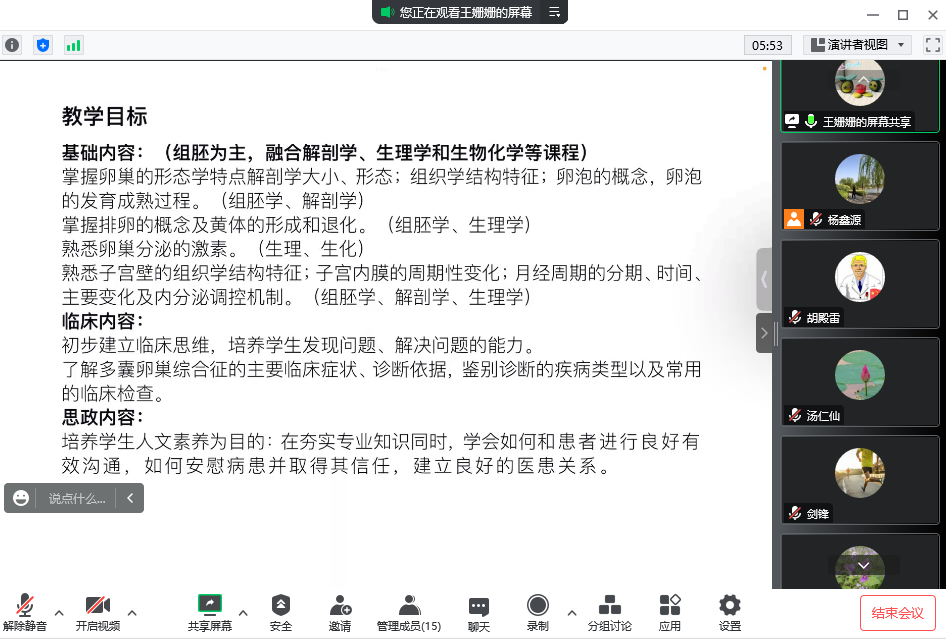
Task: Collapse the quick chat bar arrow
Action: 130,498
